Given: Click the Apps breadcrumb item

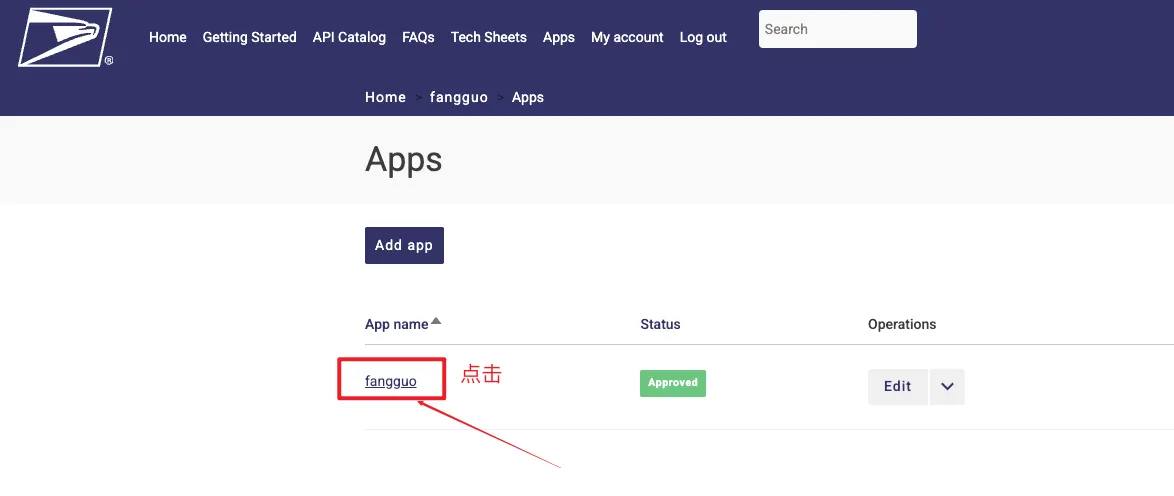Looking at the screenshot, I should [x=528, y=97].
